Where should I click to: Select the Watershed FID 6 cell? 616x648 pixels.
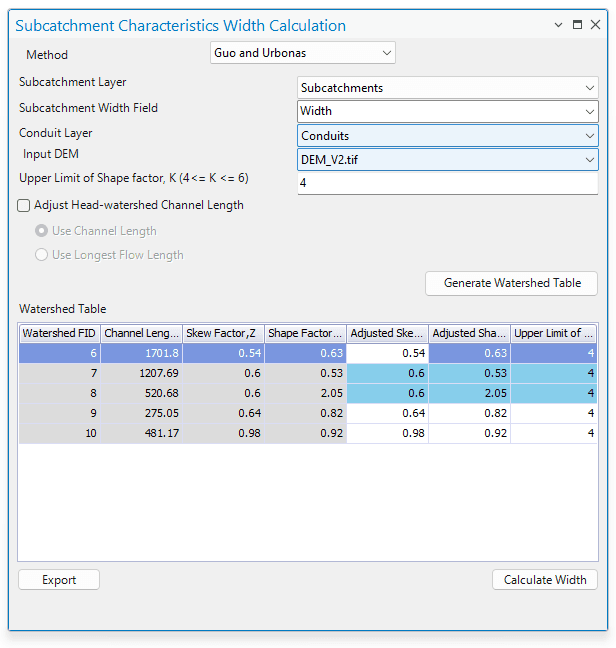tap(59, 353)
